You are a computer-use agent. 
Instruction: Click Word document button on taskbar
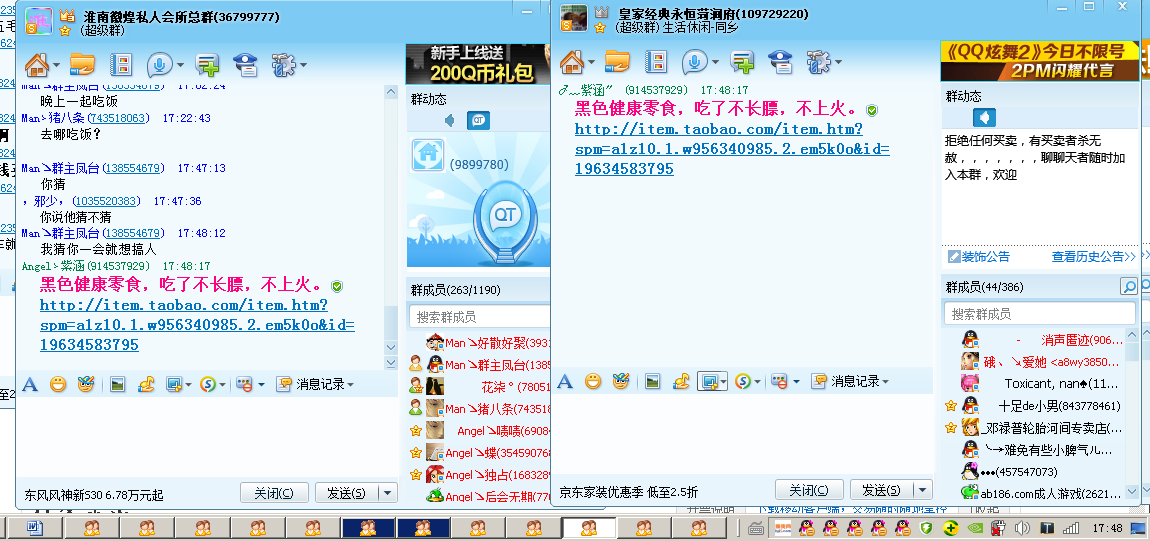tap(33, 527)
